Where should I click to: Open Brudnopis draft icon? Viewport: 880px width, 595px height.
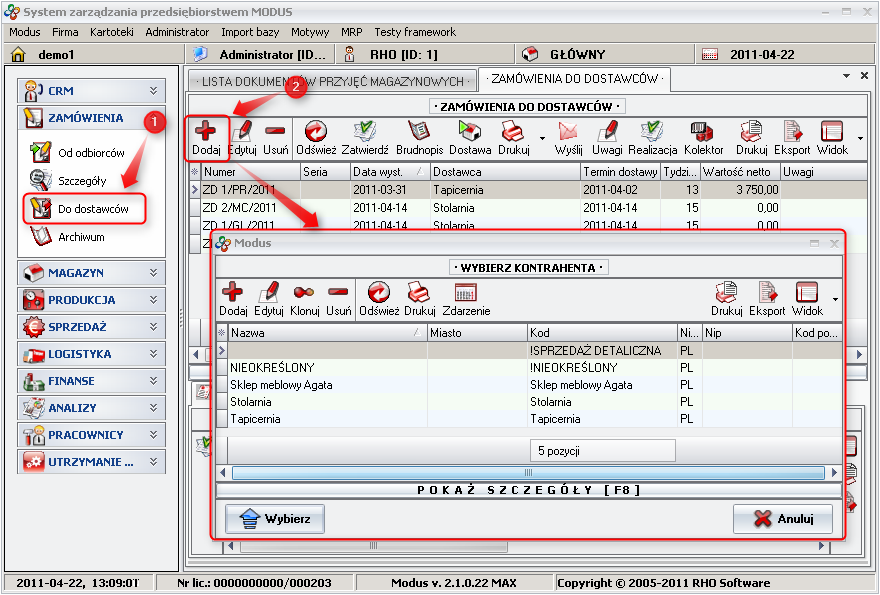pos(419,132)
